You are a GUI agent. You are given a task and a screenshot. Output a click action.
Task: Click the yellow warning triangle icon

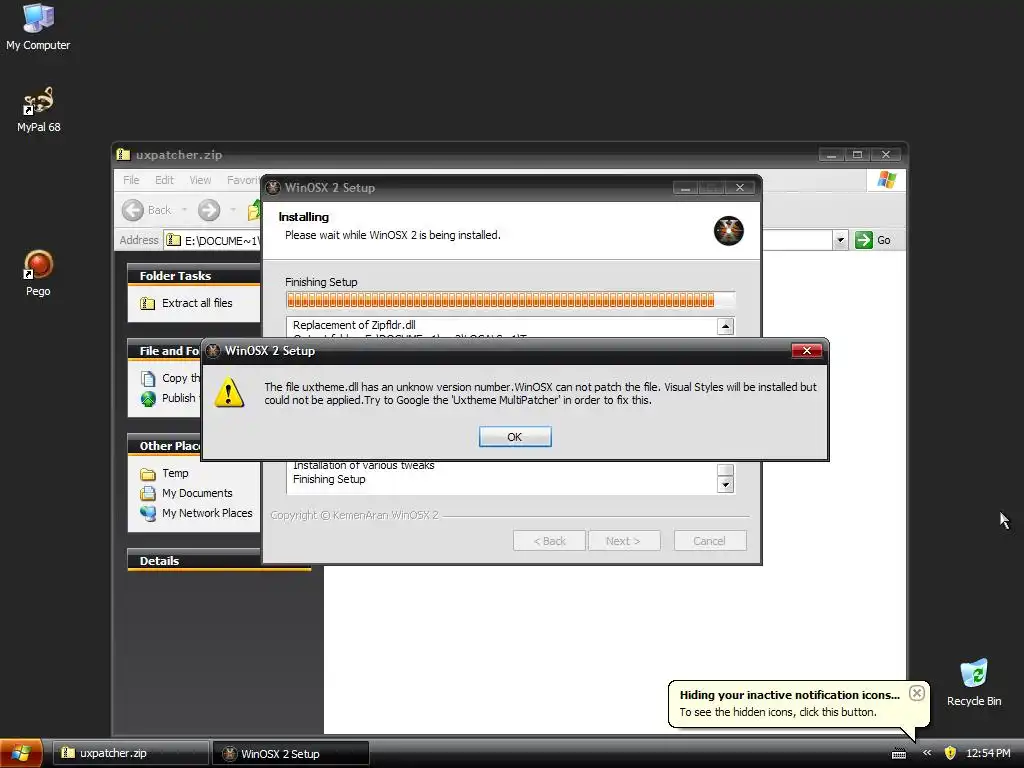pyautogui.click(x=229, y=392)
